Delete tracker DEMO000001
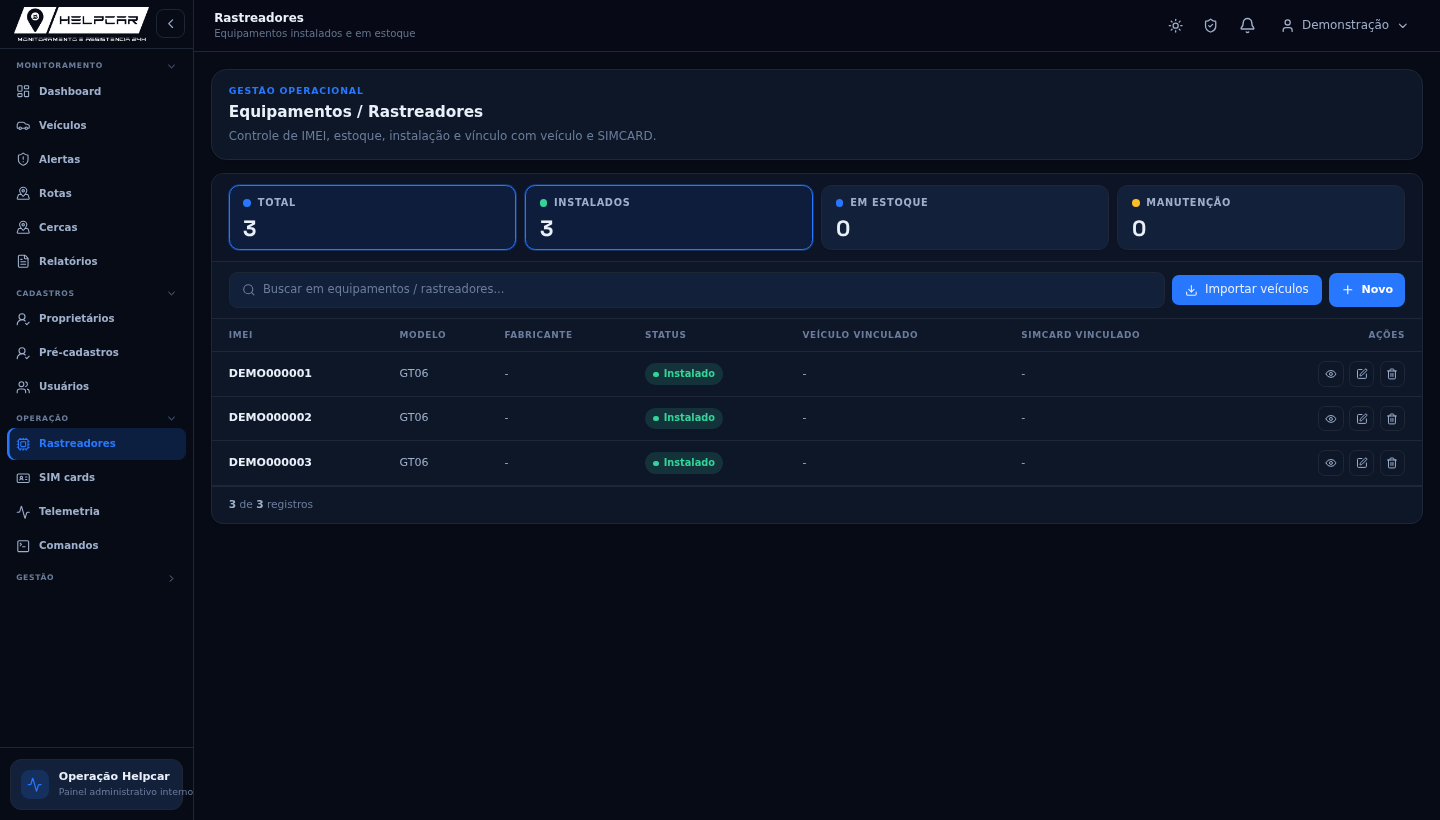The image size is (1440, 820). [x=1392, y=374]
